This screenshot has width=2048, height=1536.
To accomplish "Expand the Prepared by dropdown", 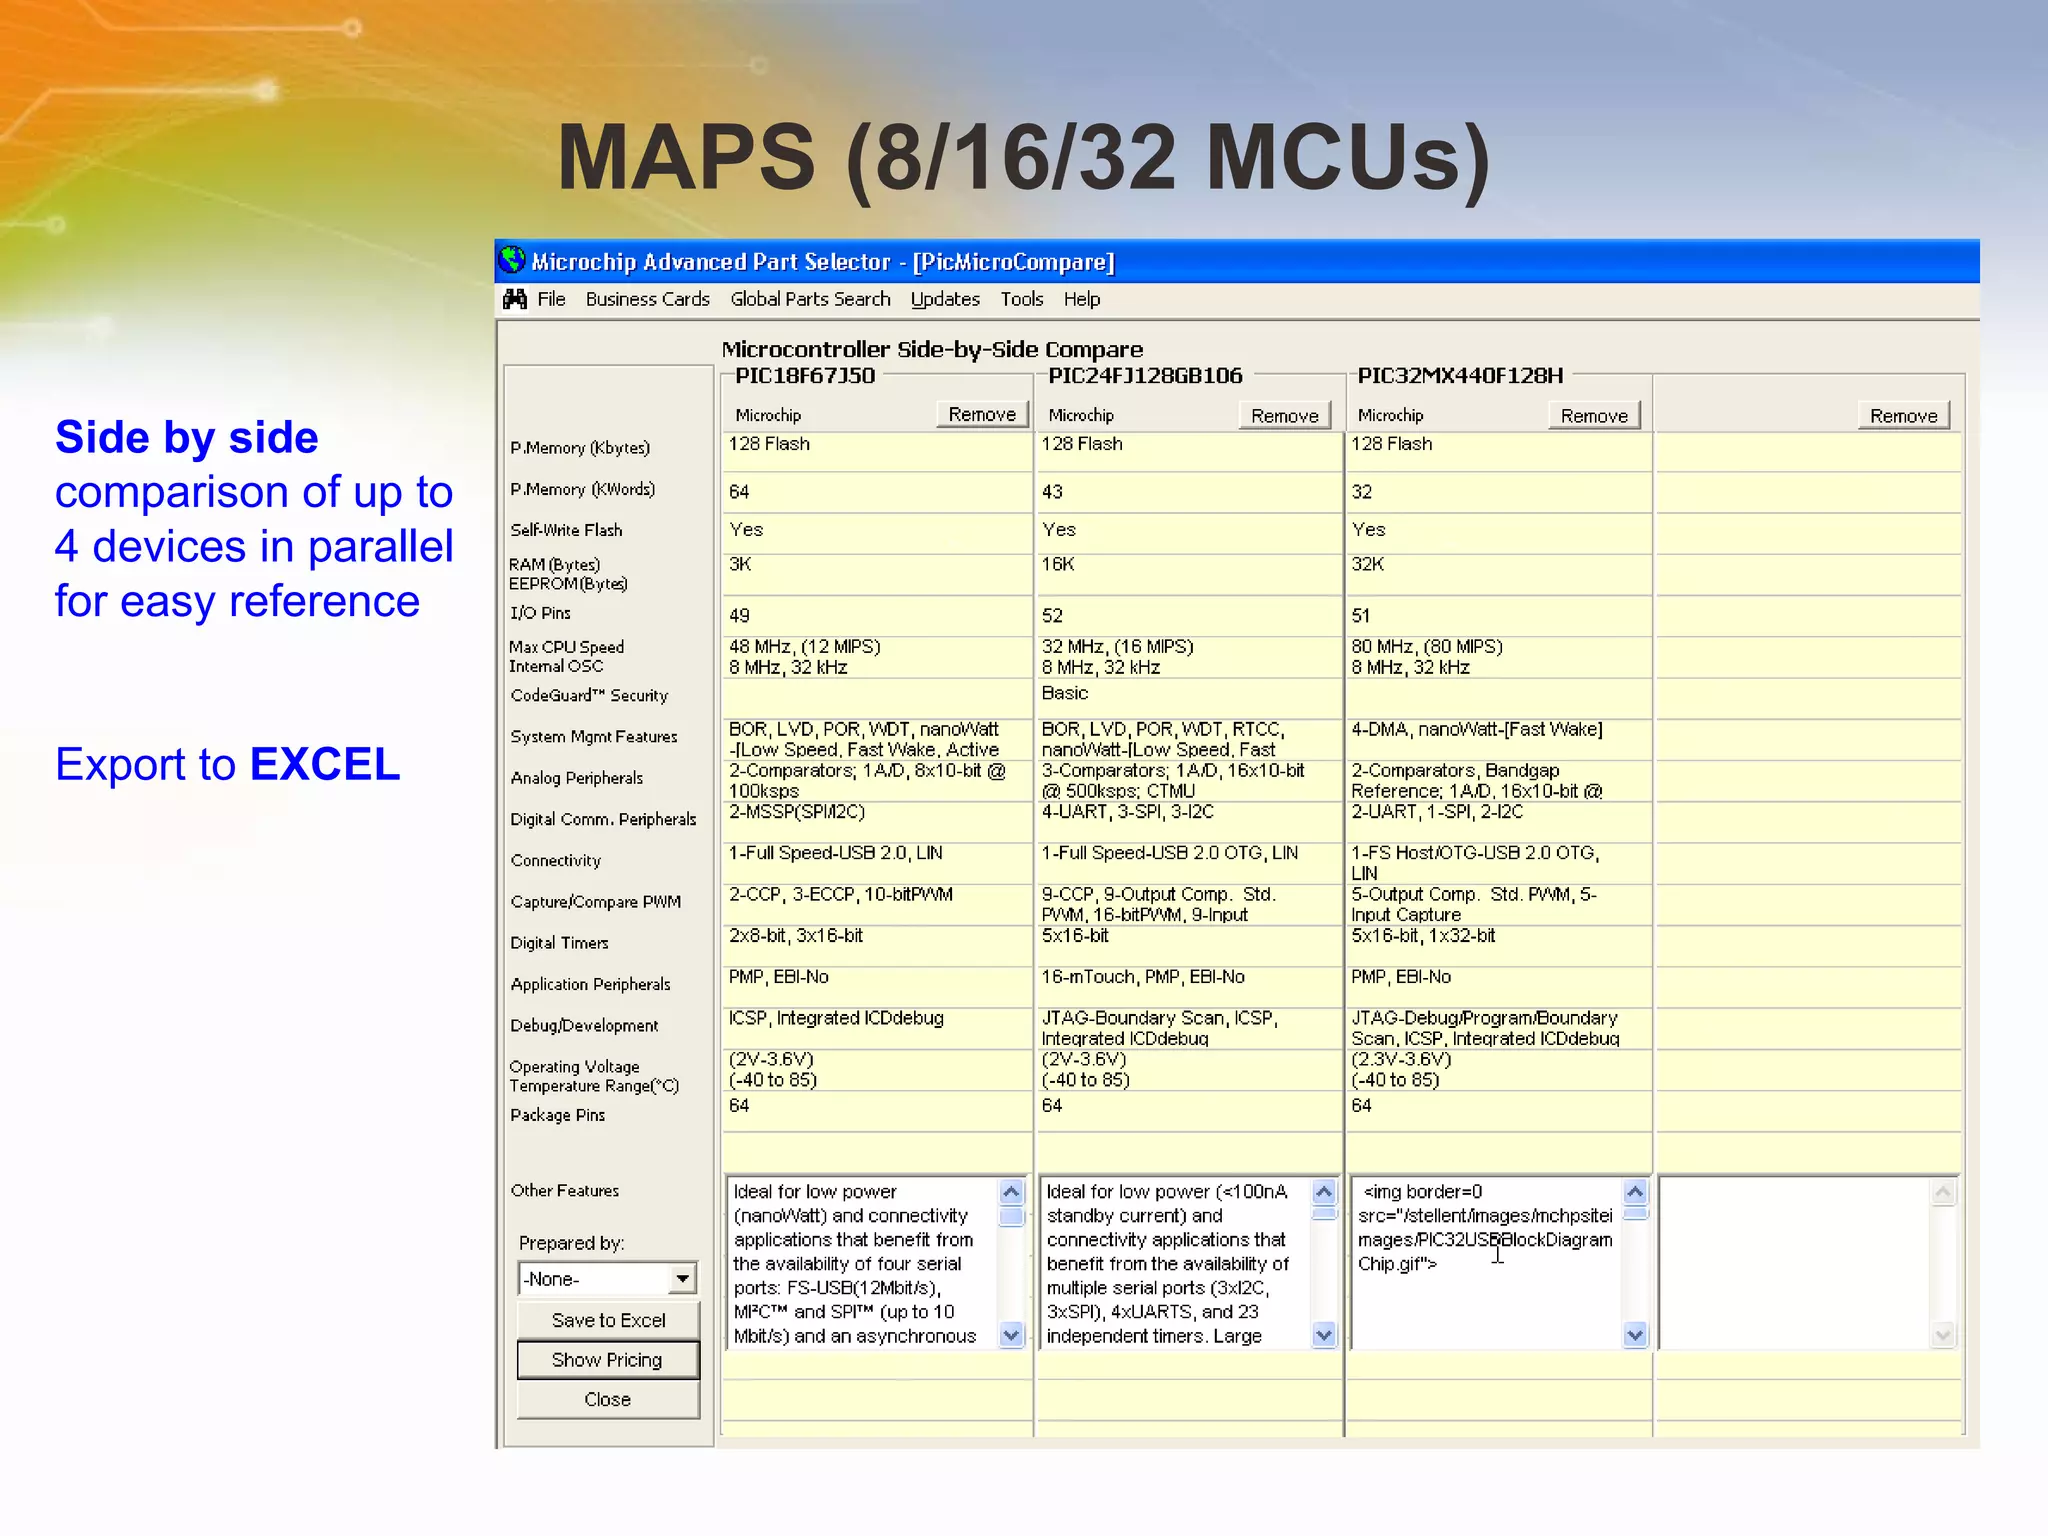I will [x=682, y=1278].
